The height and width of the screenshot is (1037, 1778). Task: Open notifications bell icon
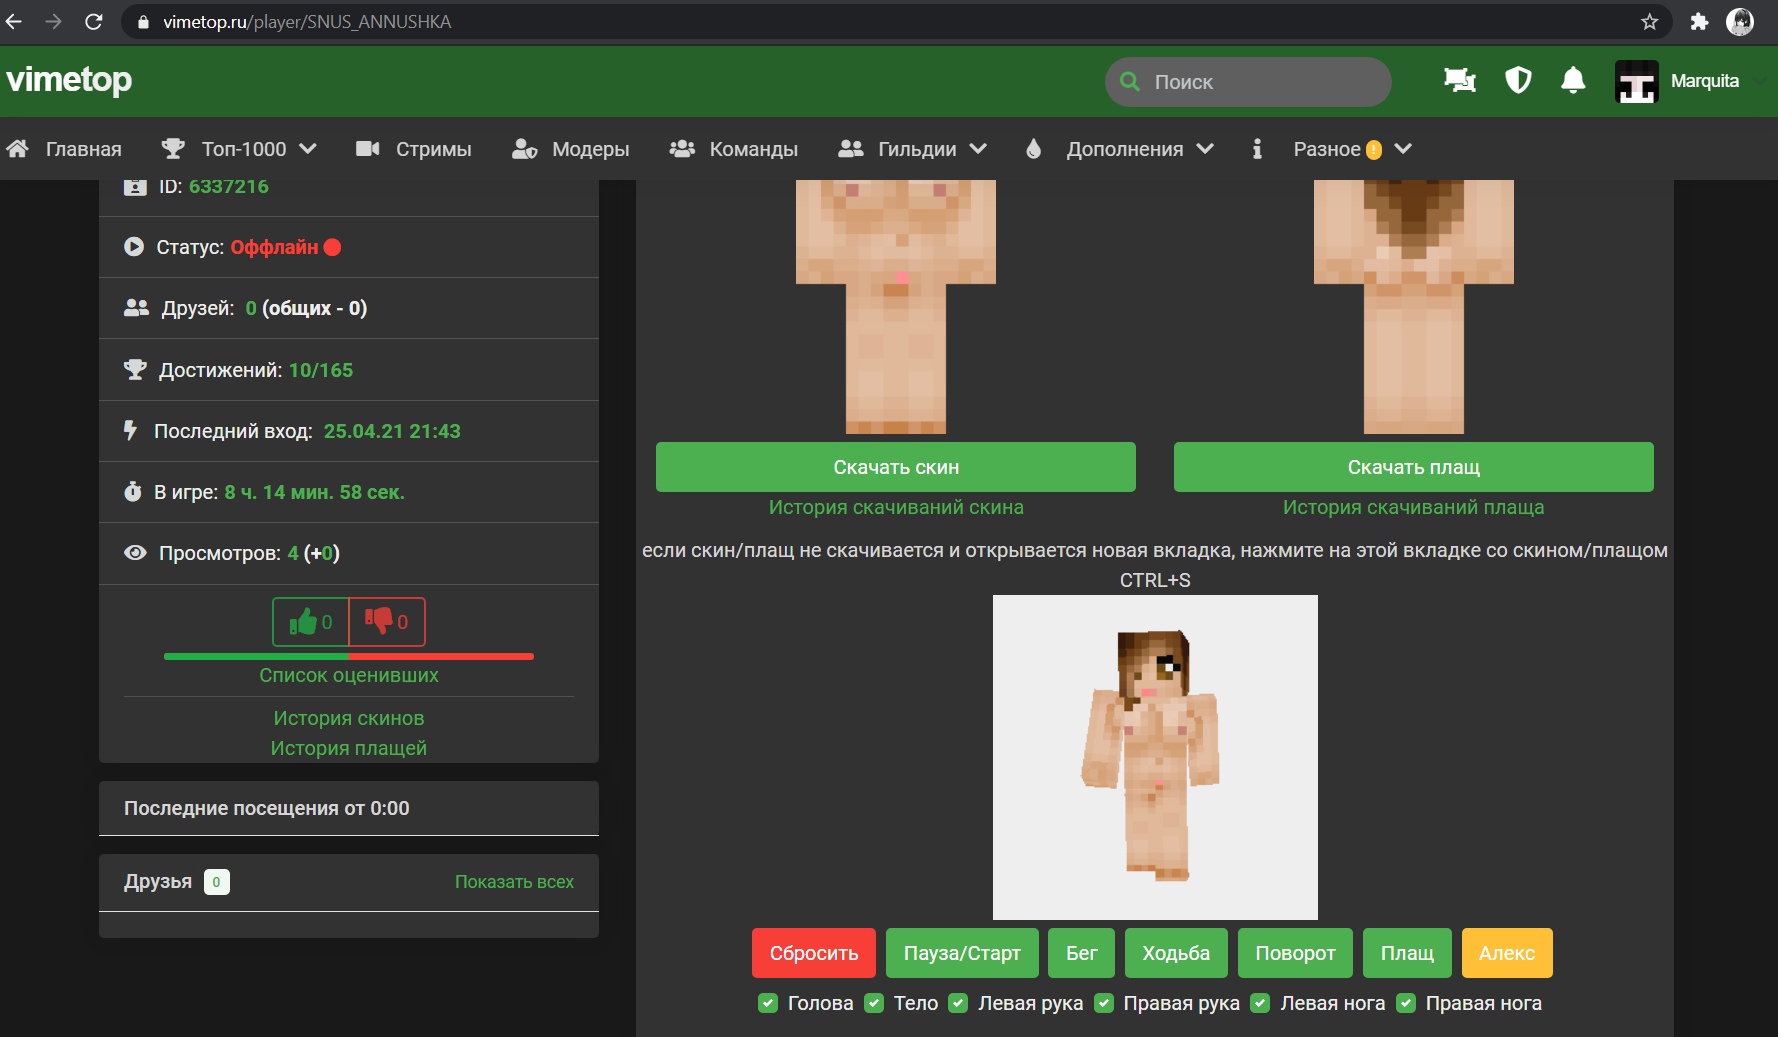click(1573, 81)
